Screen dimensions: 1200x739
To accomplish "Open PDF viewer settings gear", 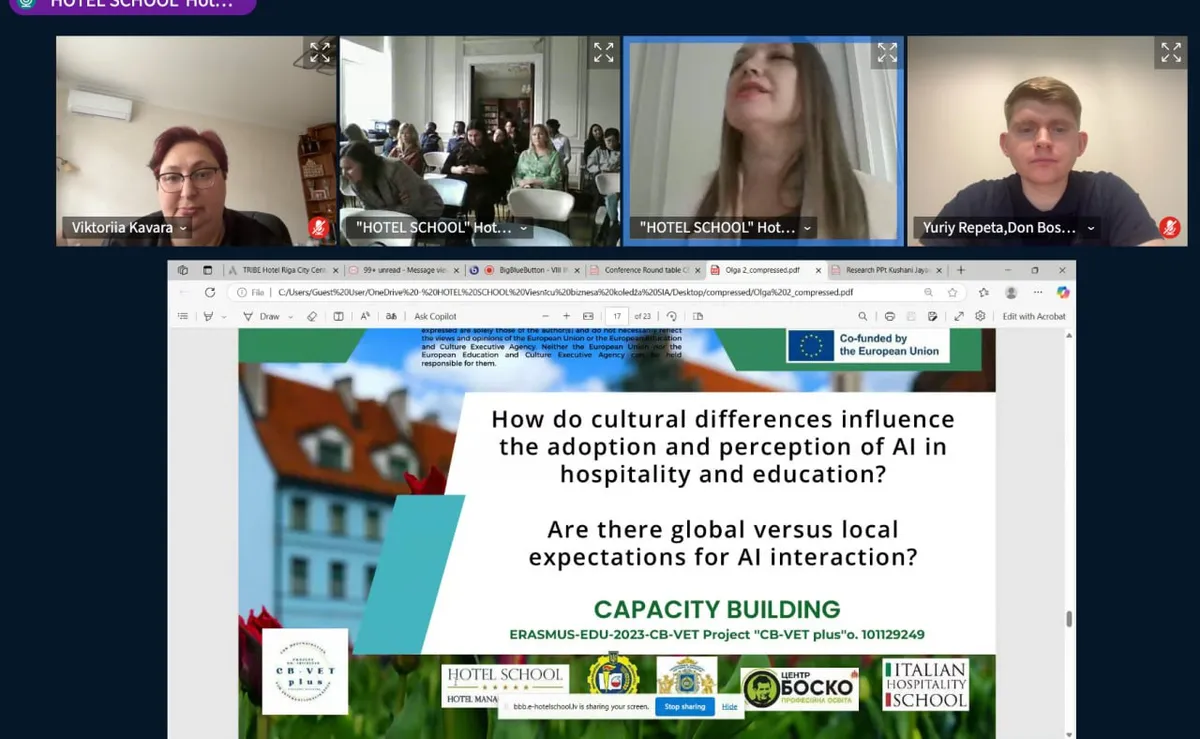I will (x=980, y=316).
